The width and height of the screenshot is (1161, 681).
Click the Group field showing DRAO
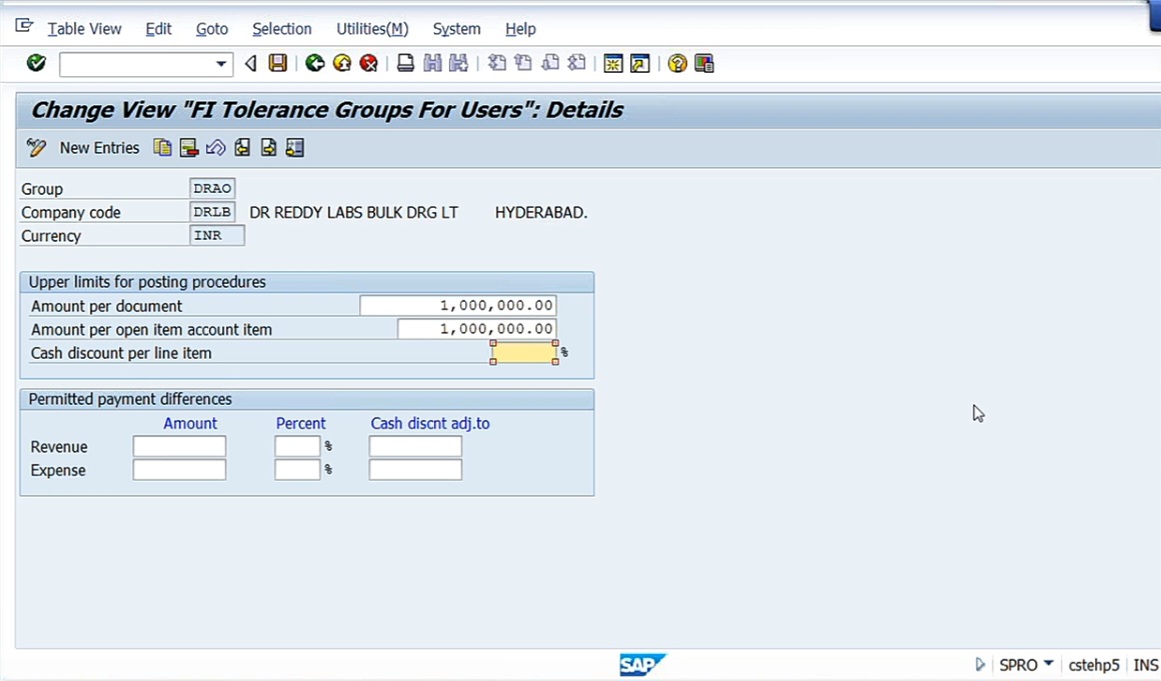click(213, 188)
